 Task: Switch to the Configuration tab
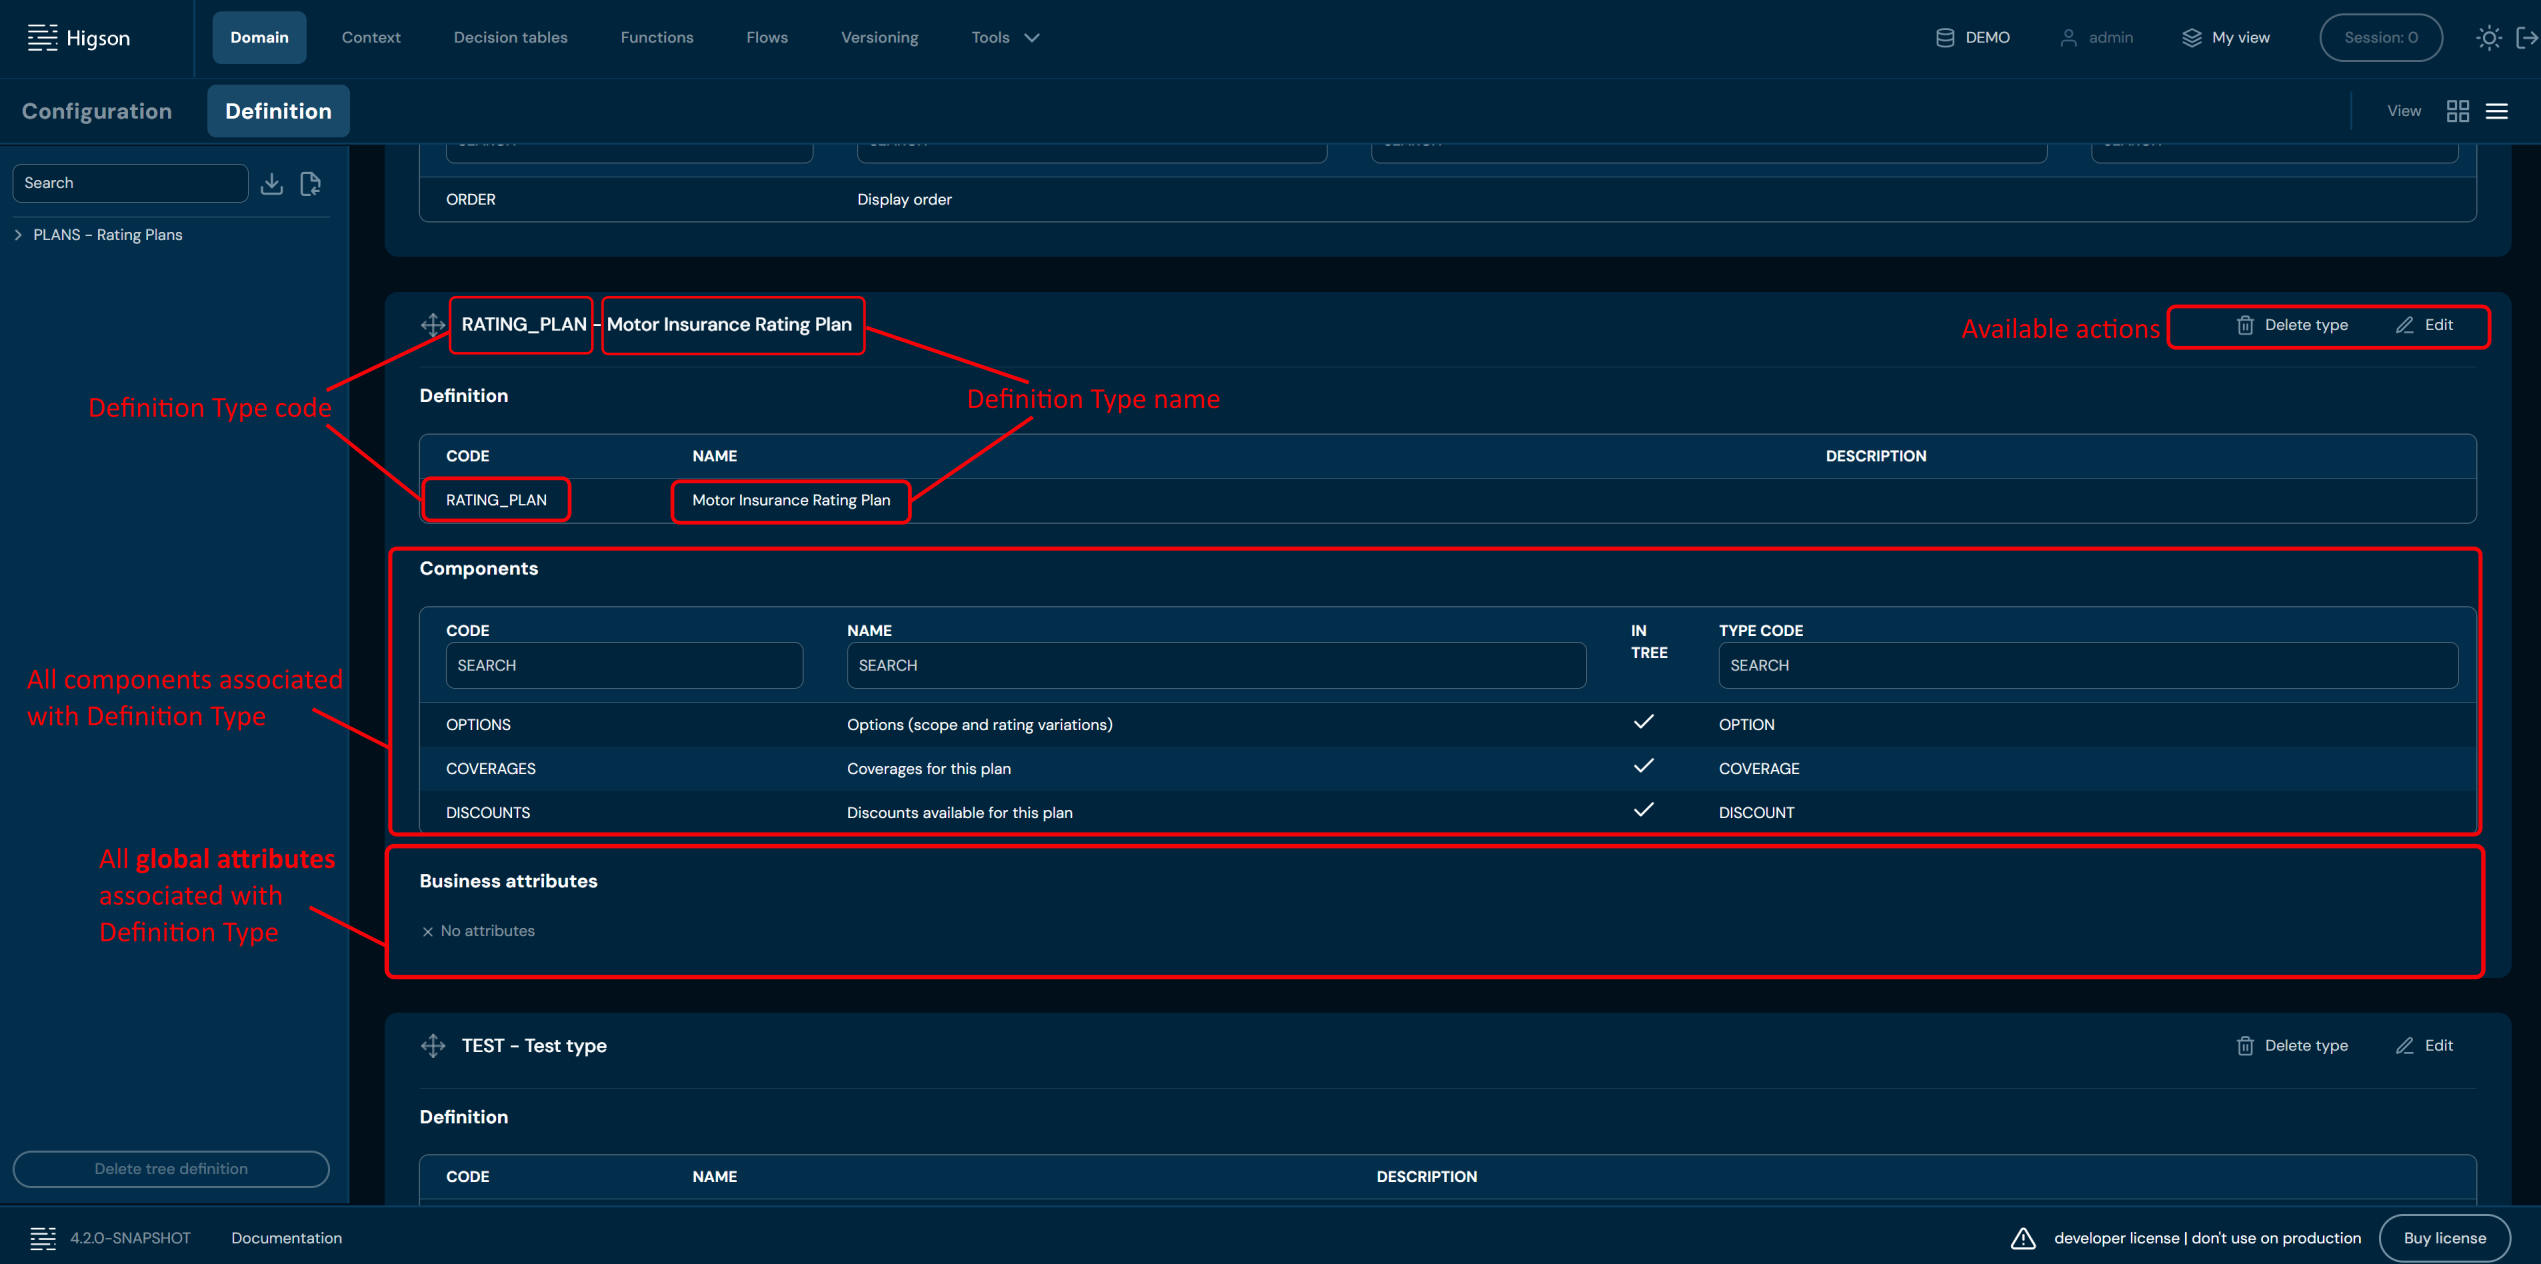point(97,111)
